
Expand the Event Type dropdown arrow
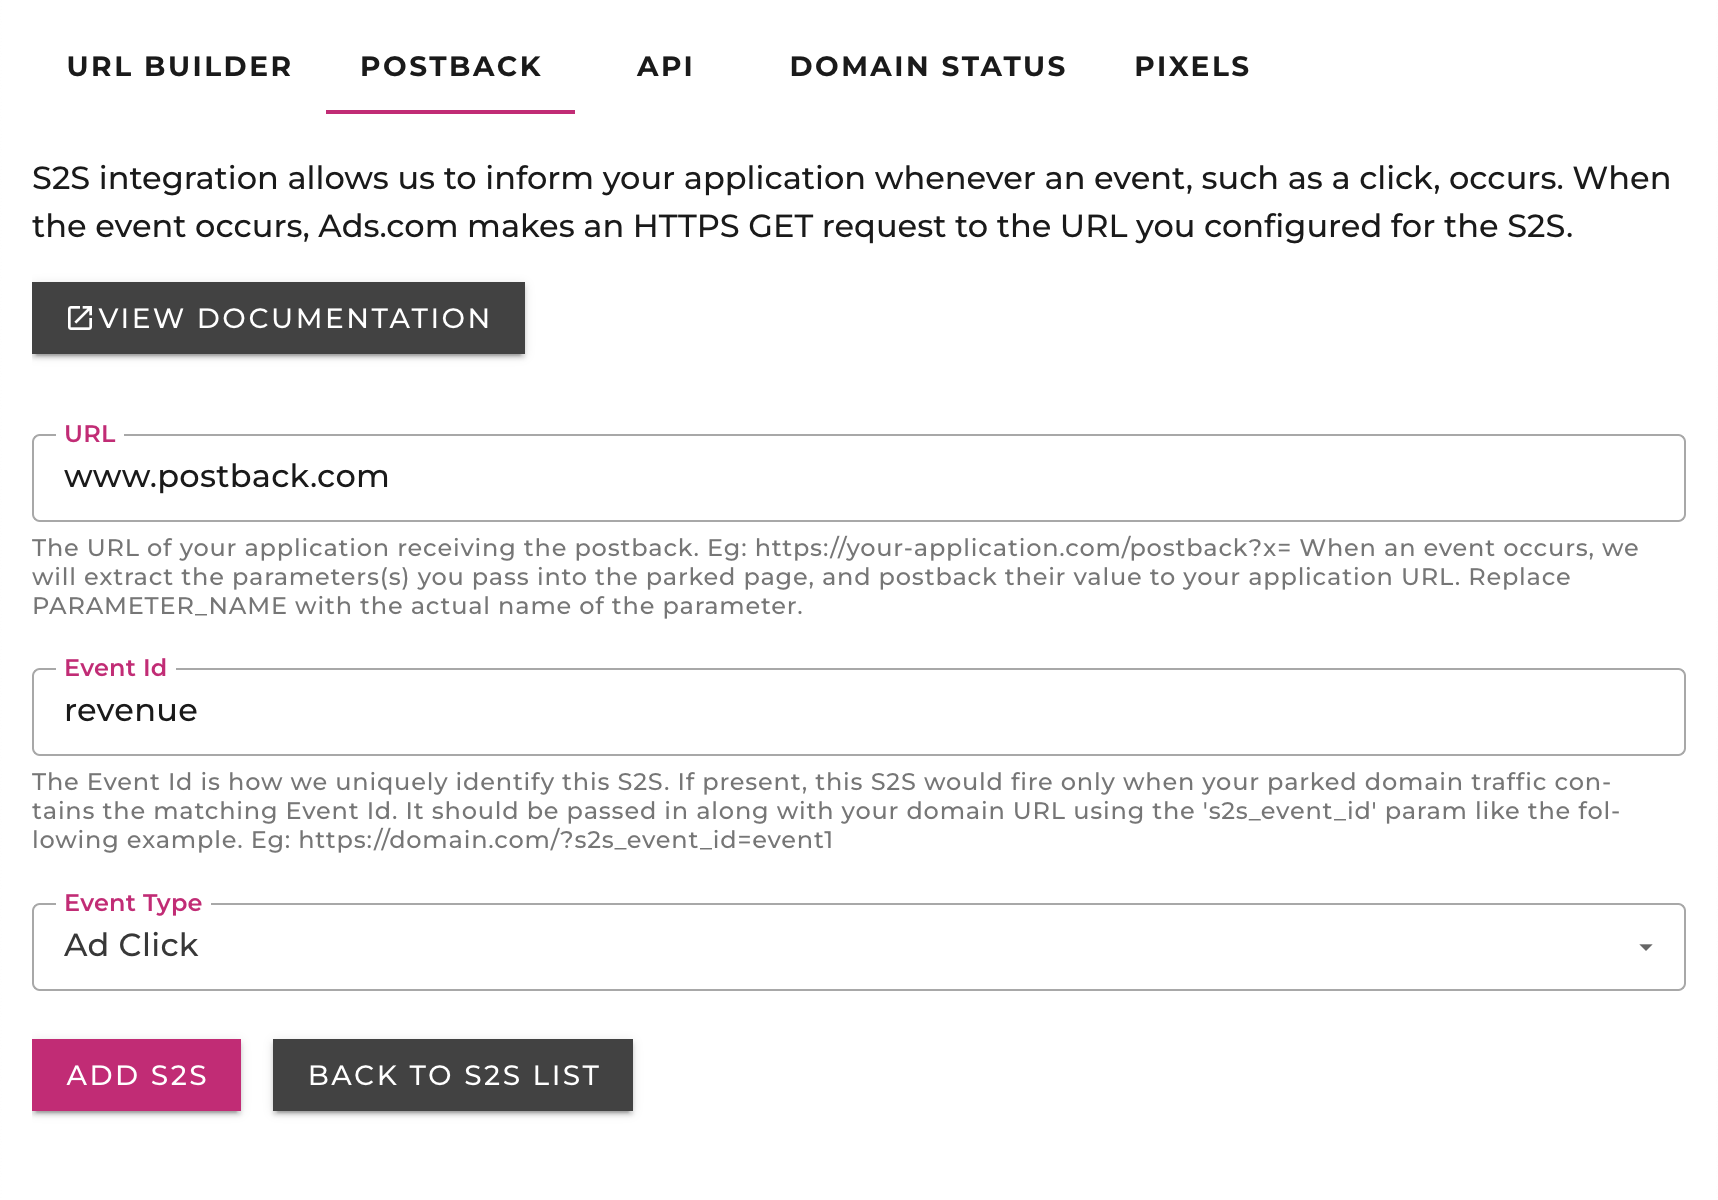tap(1645, 947)
